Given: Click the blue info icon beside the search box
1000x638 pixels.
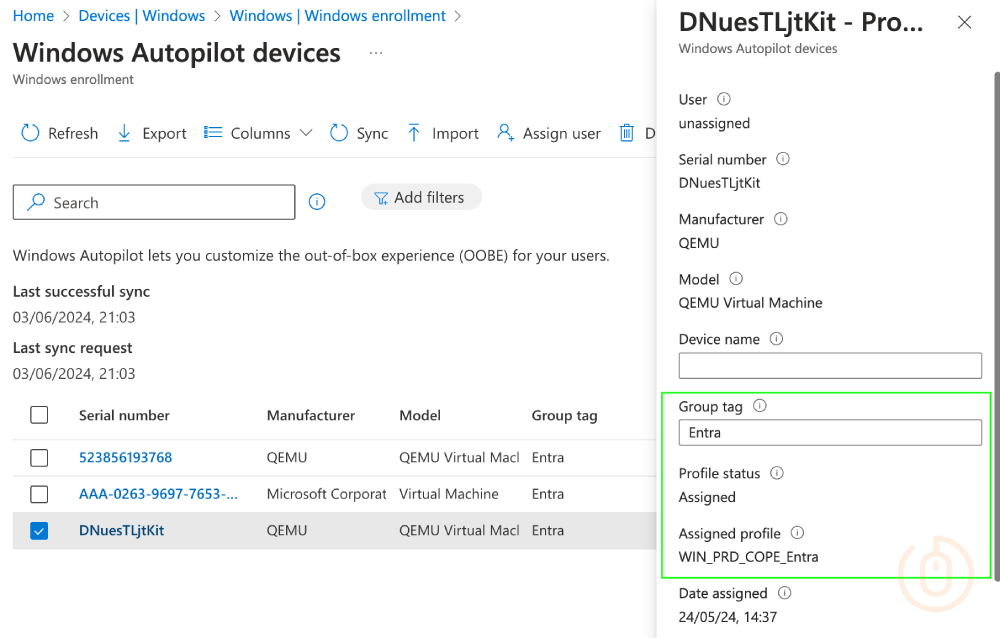Looking at the screenshot, I should 317,201.
